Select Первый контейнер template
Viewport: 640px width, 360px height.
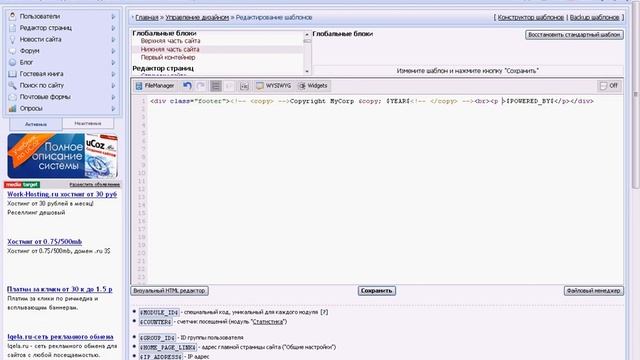tap(168, 58)
